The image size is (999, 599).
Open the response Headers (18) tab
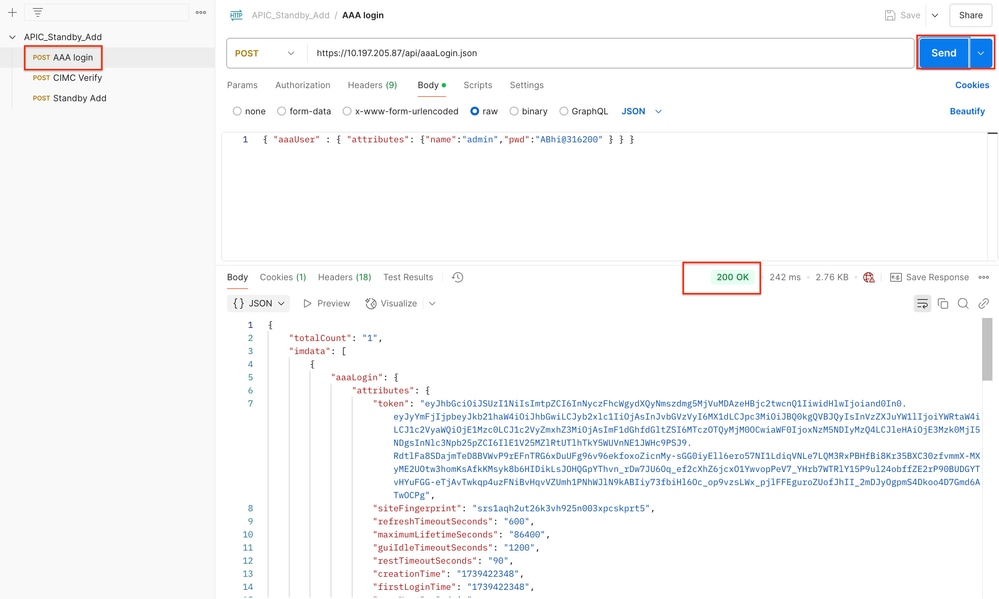click(344, 277)
